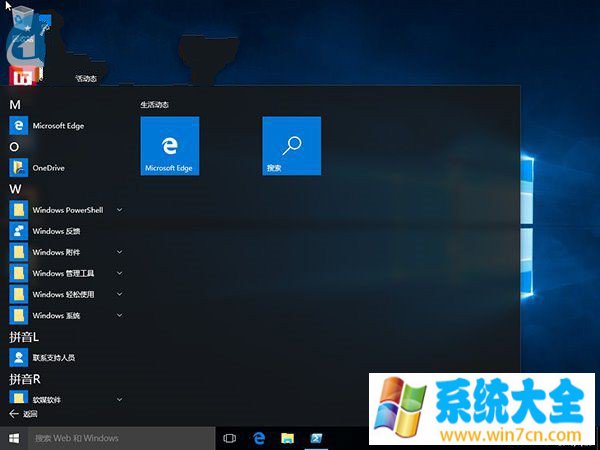The height and width of the screenshot is (450, 600).
Task: Click the Microsoft Edge list label
Action: click(58, 126)
